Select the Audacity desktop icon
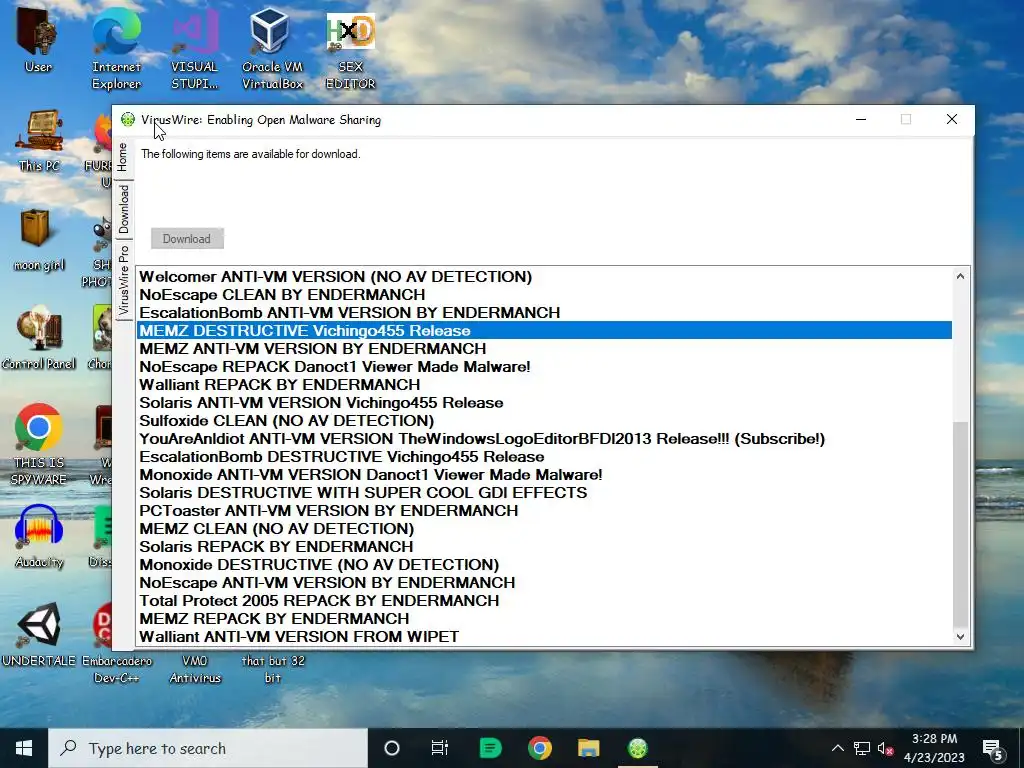 [x=39, y=537]
